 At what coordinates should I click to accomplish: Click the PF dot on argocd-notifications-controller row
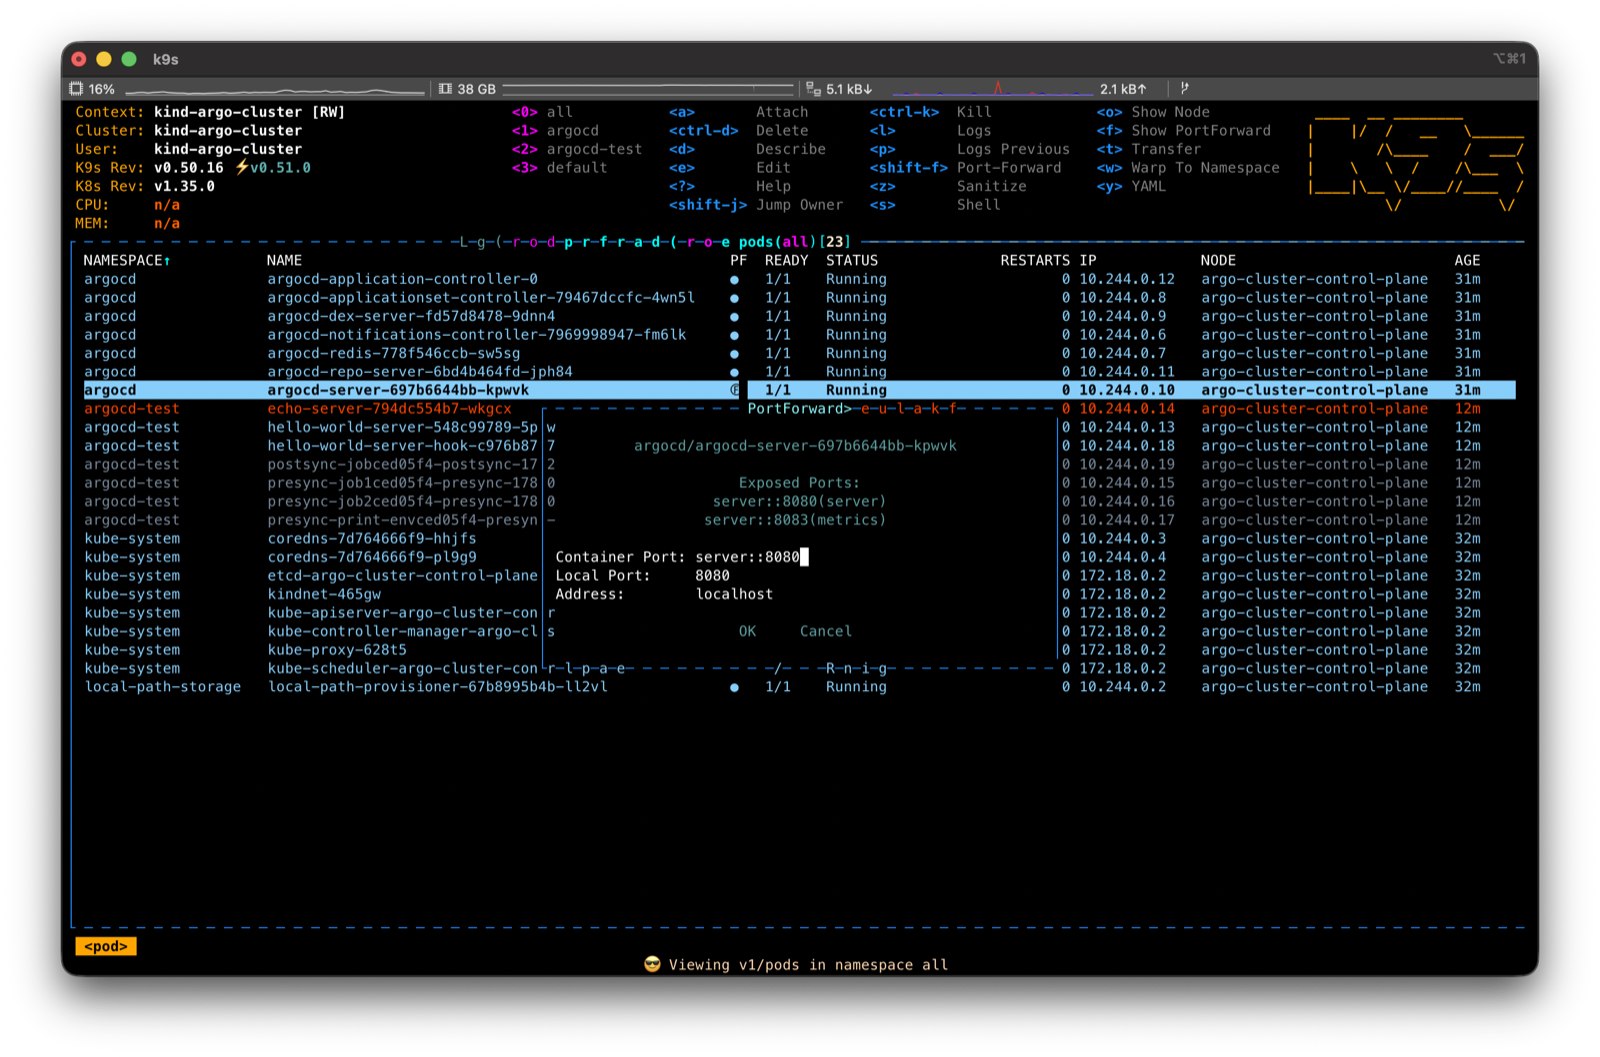click(734, 335)
